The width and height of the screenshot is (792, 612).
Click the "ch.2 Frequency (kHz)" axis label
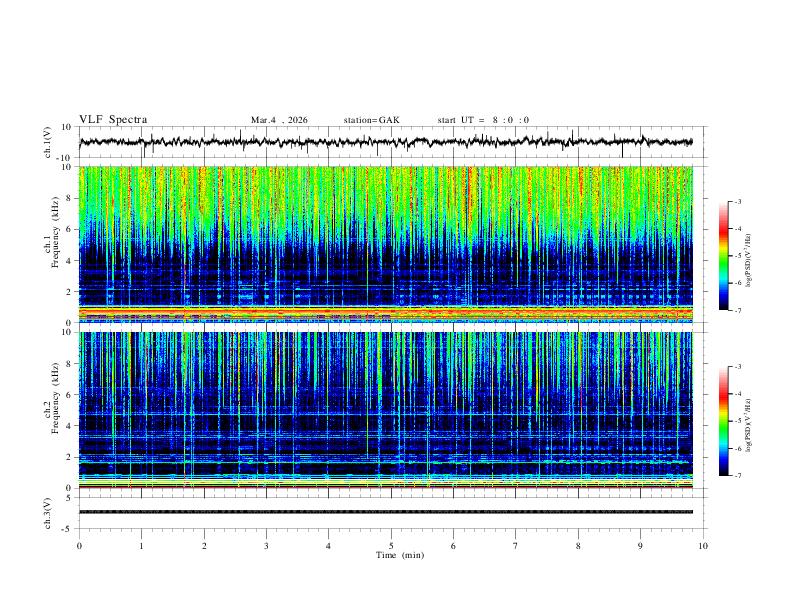pyautogui.click(x=51, y=397)
